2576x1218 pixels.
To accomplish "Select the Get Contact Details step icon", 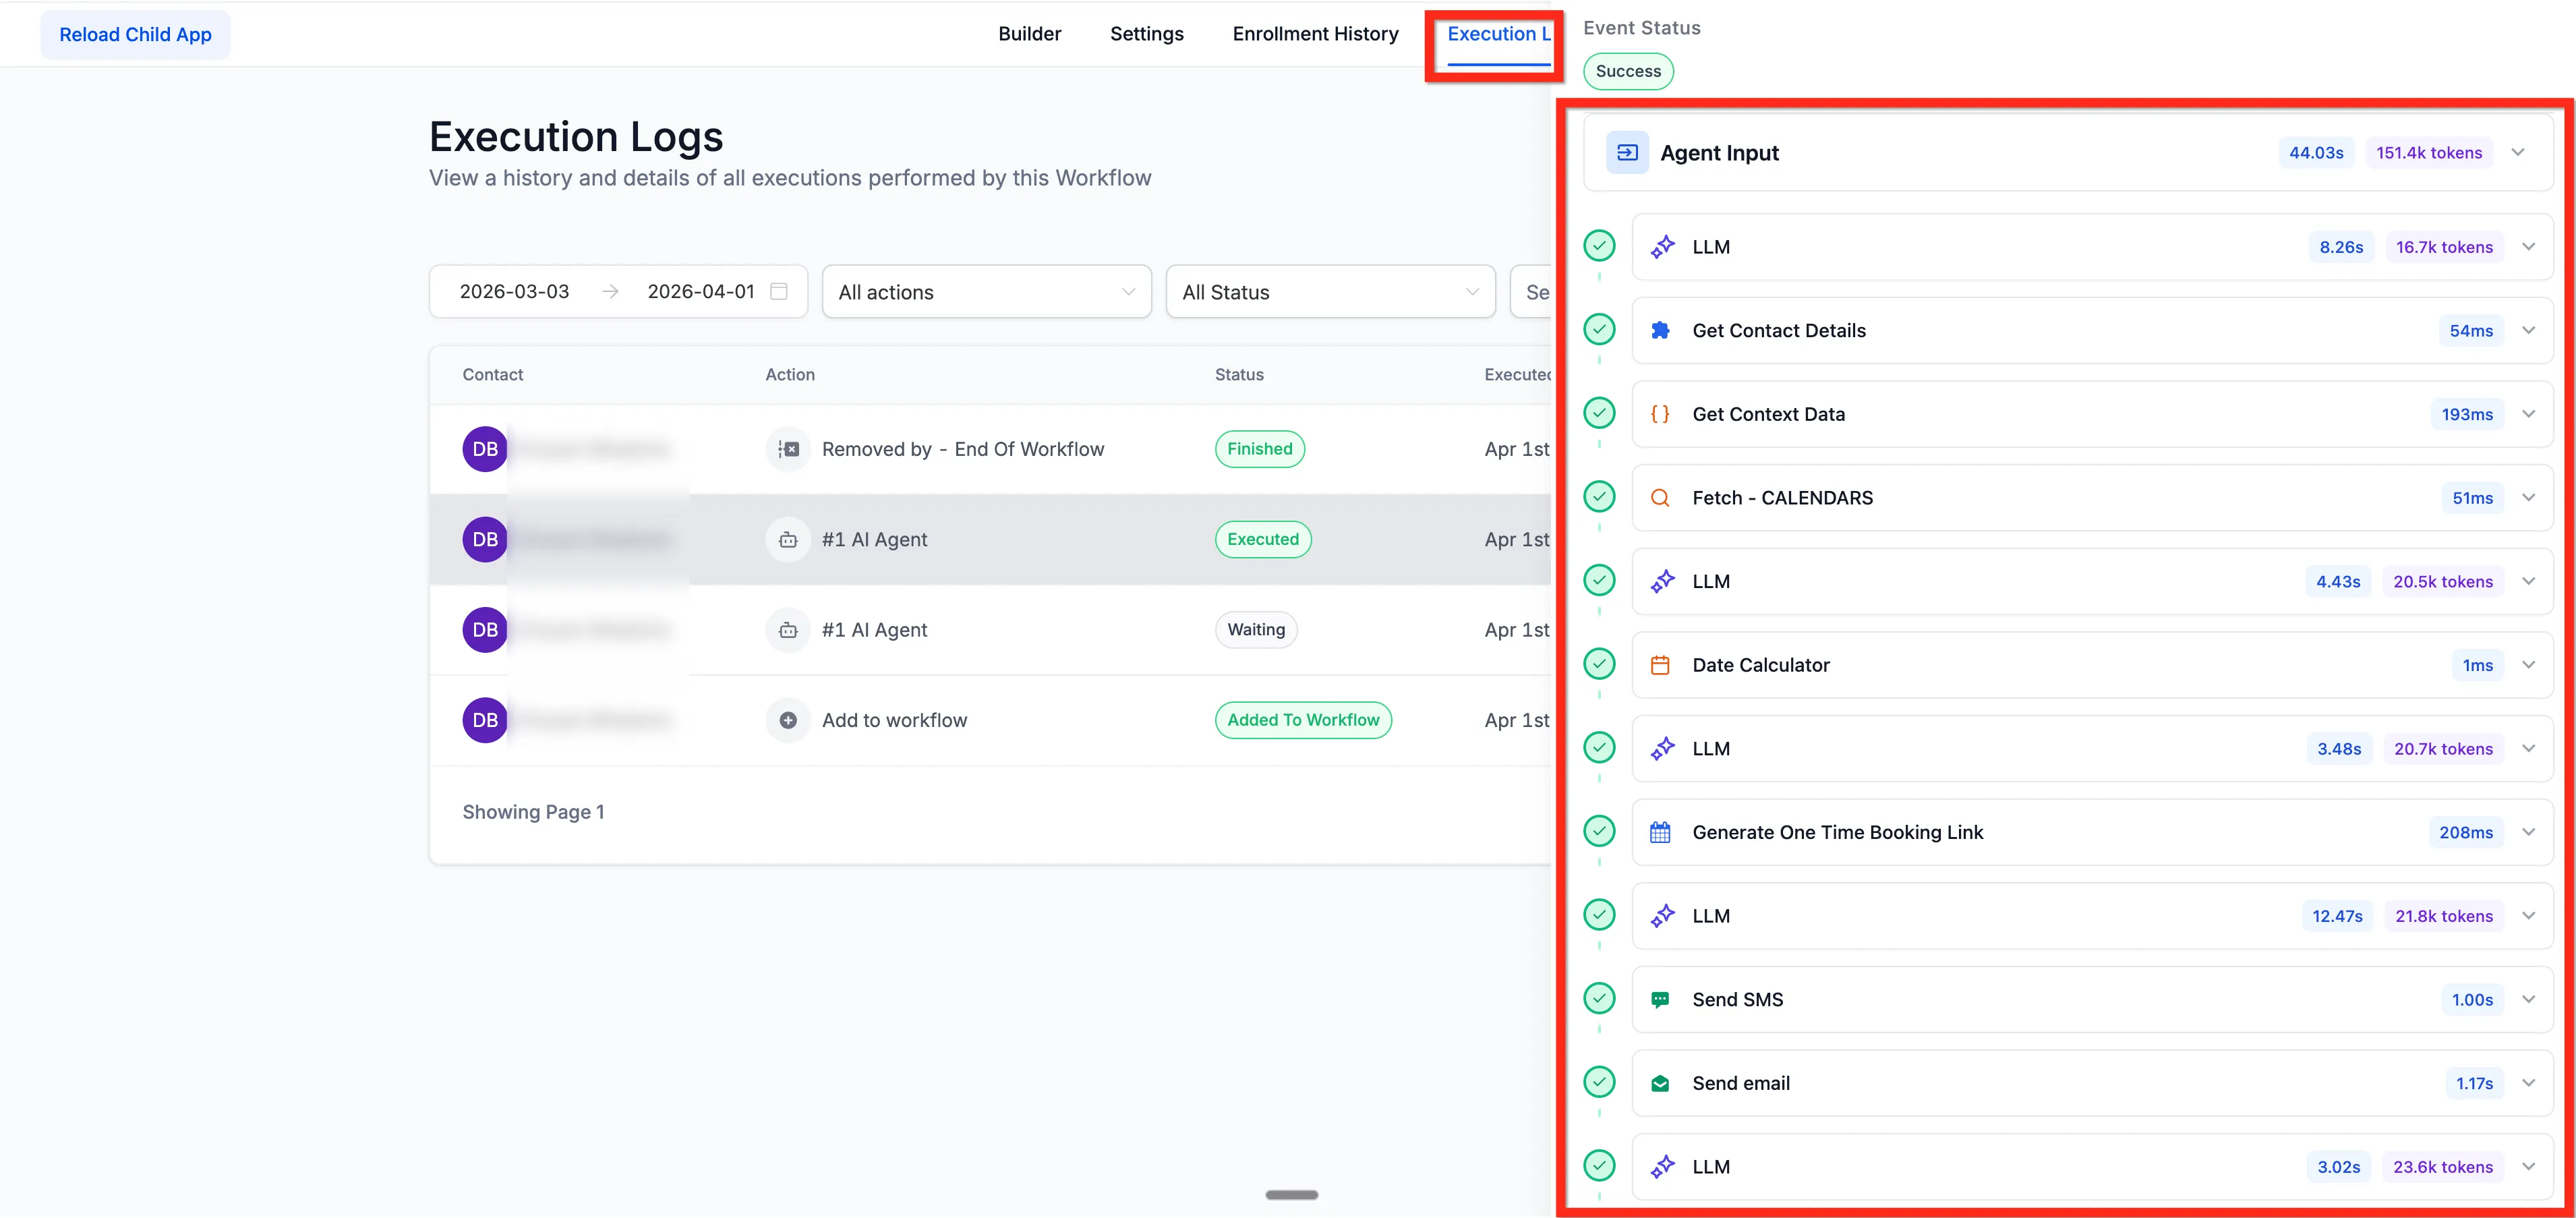I will pyautogui.click(x=1661, y=330).
